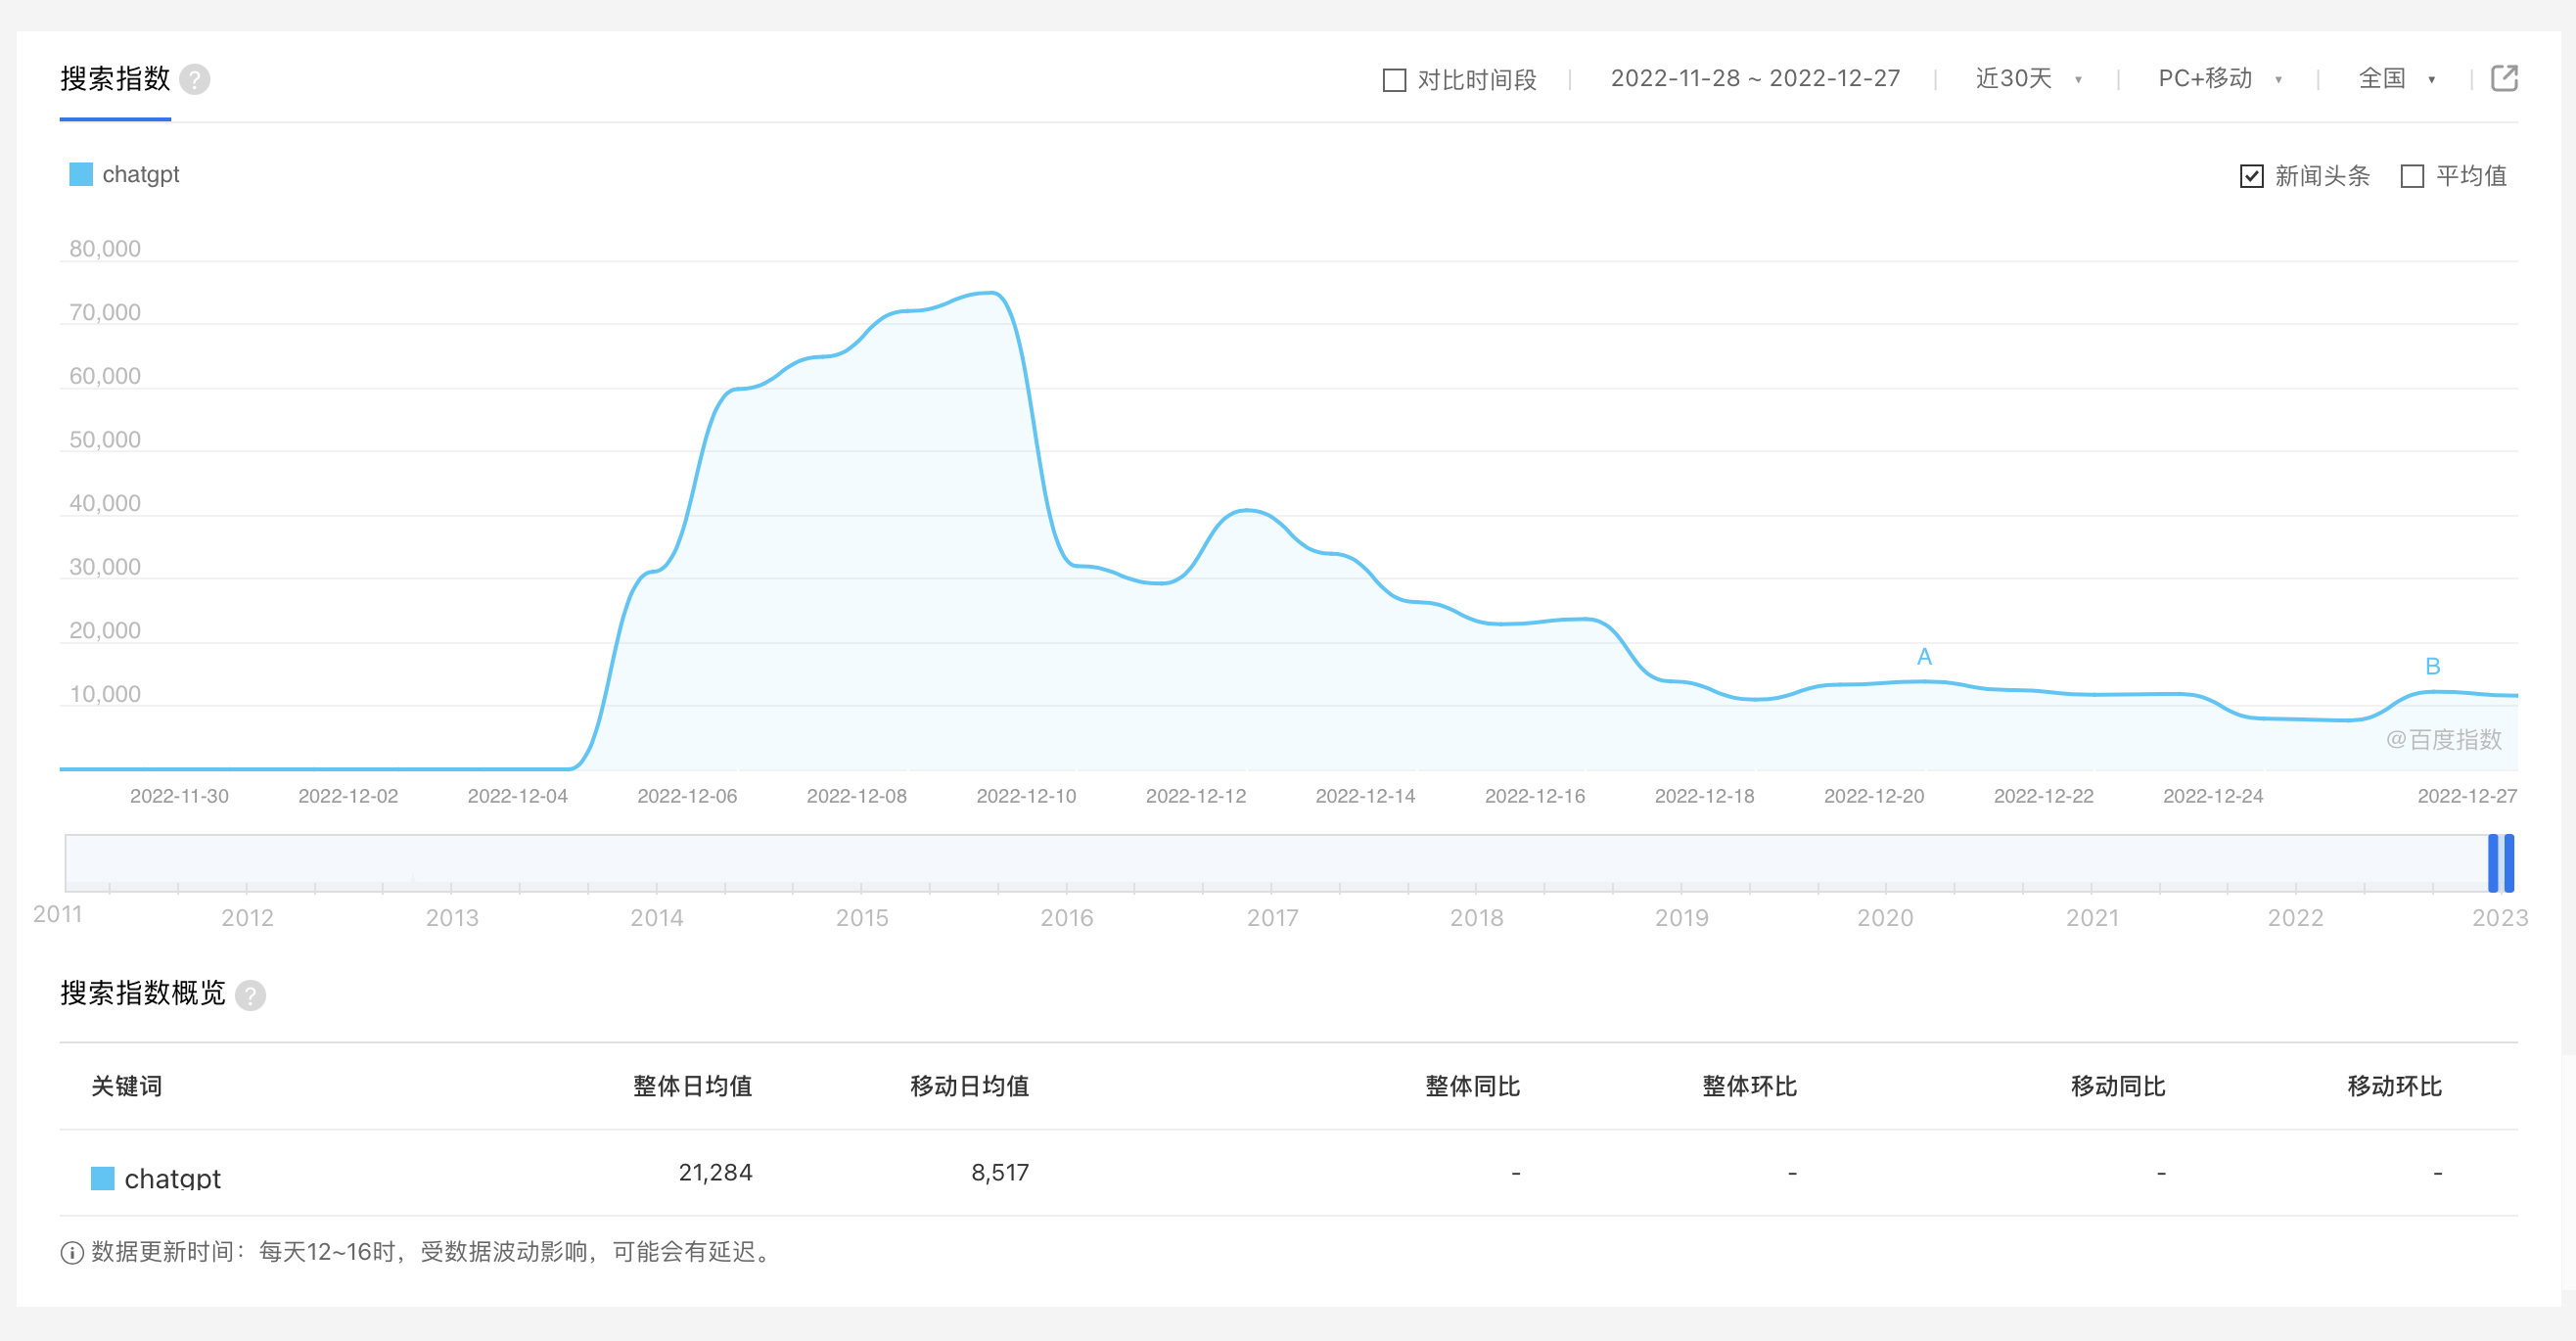
Task: Open the date range 2022-11-28 ~ 2022-12-27 picker
Action: 1755,78
